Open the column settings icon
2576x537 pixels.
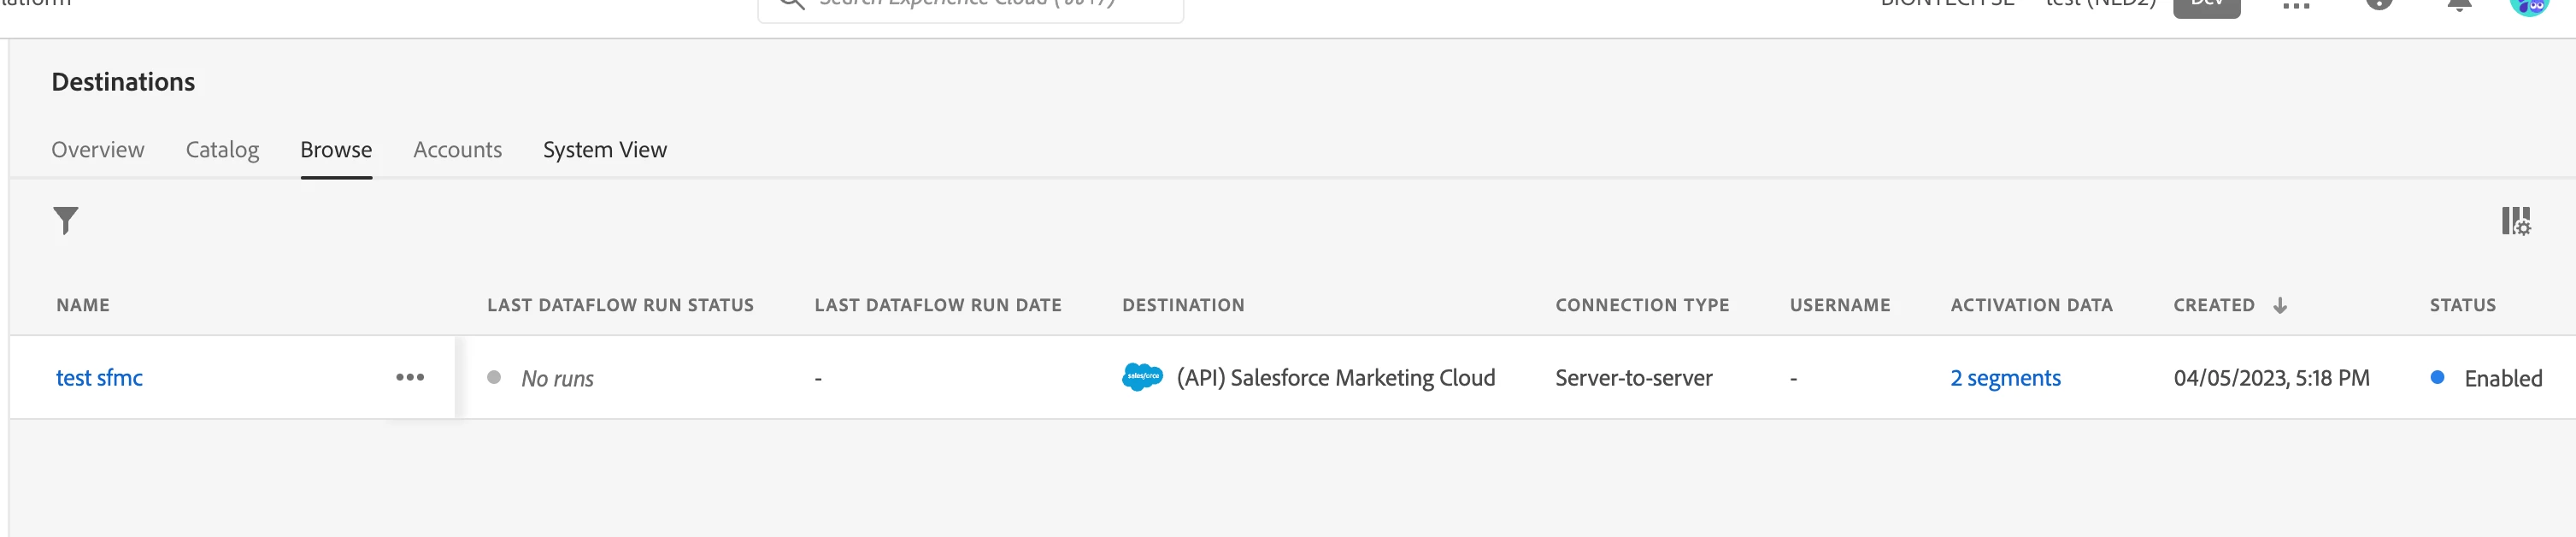point(2515,221)
